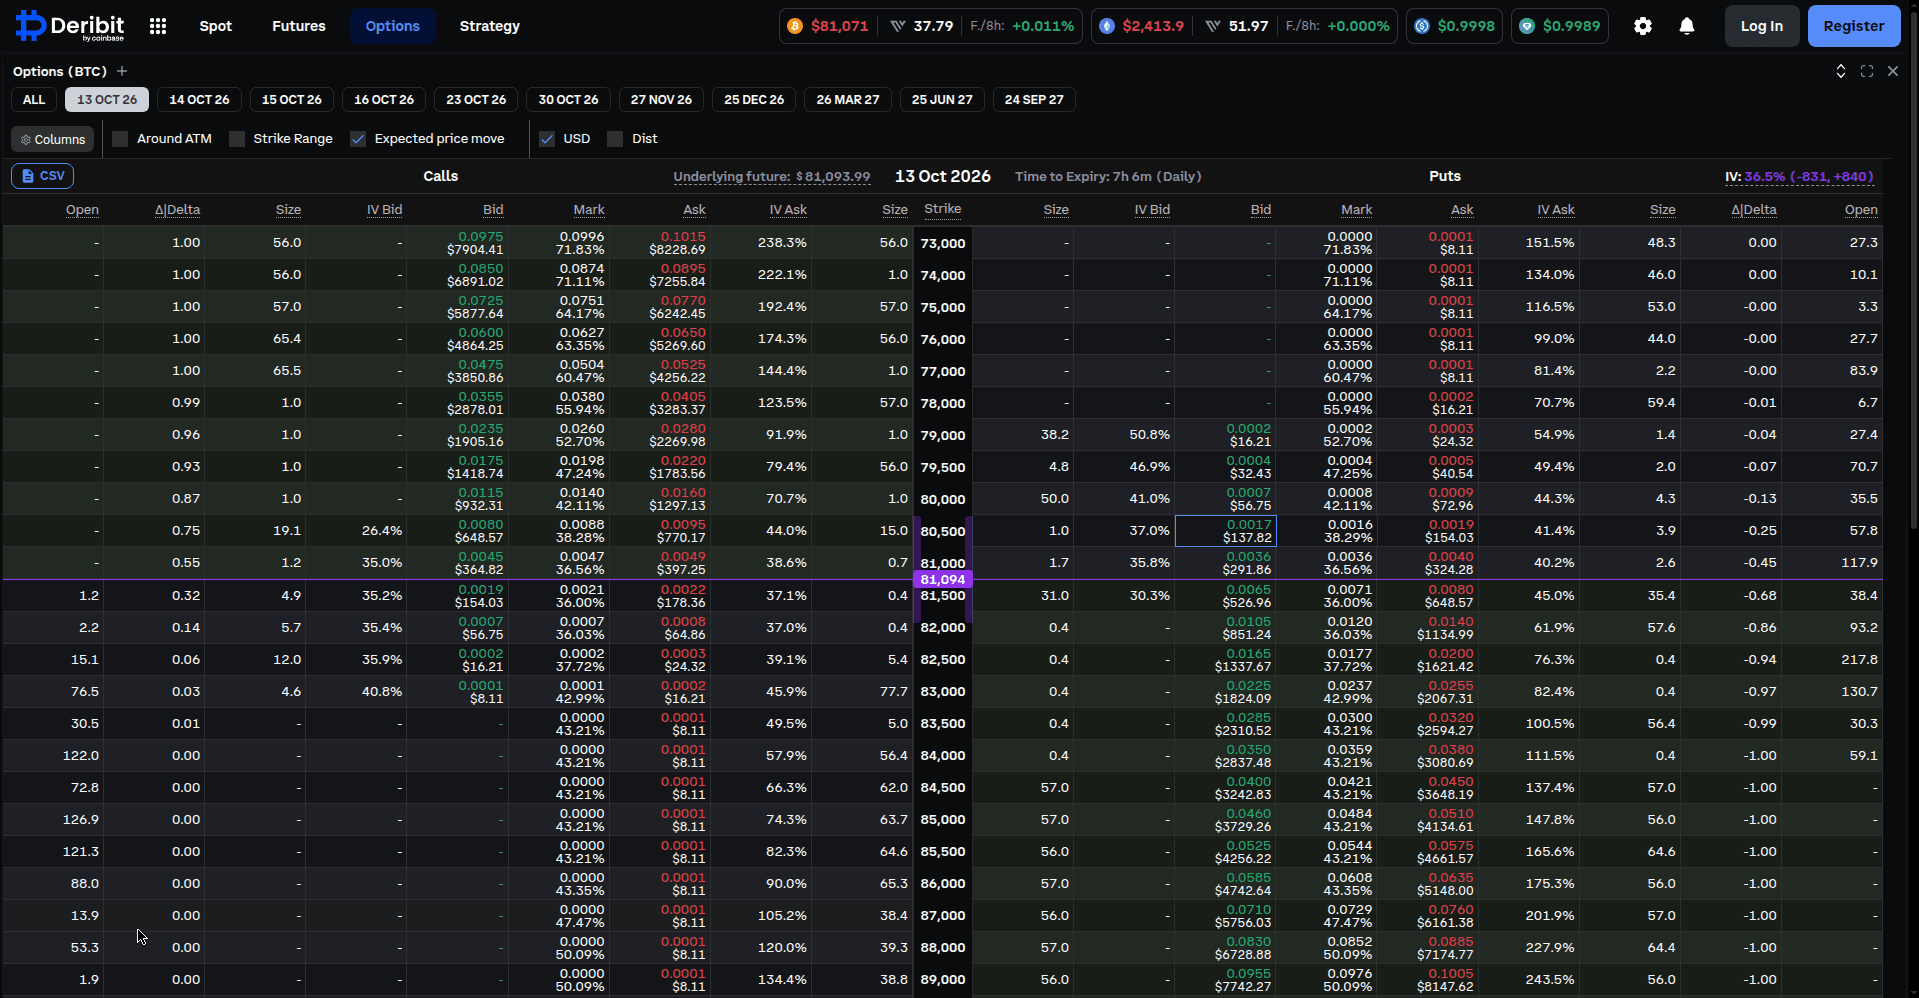Add a new options panel with plus icon
This screenshot has width=1919, height=998.
(x=122, y=71)
